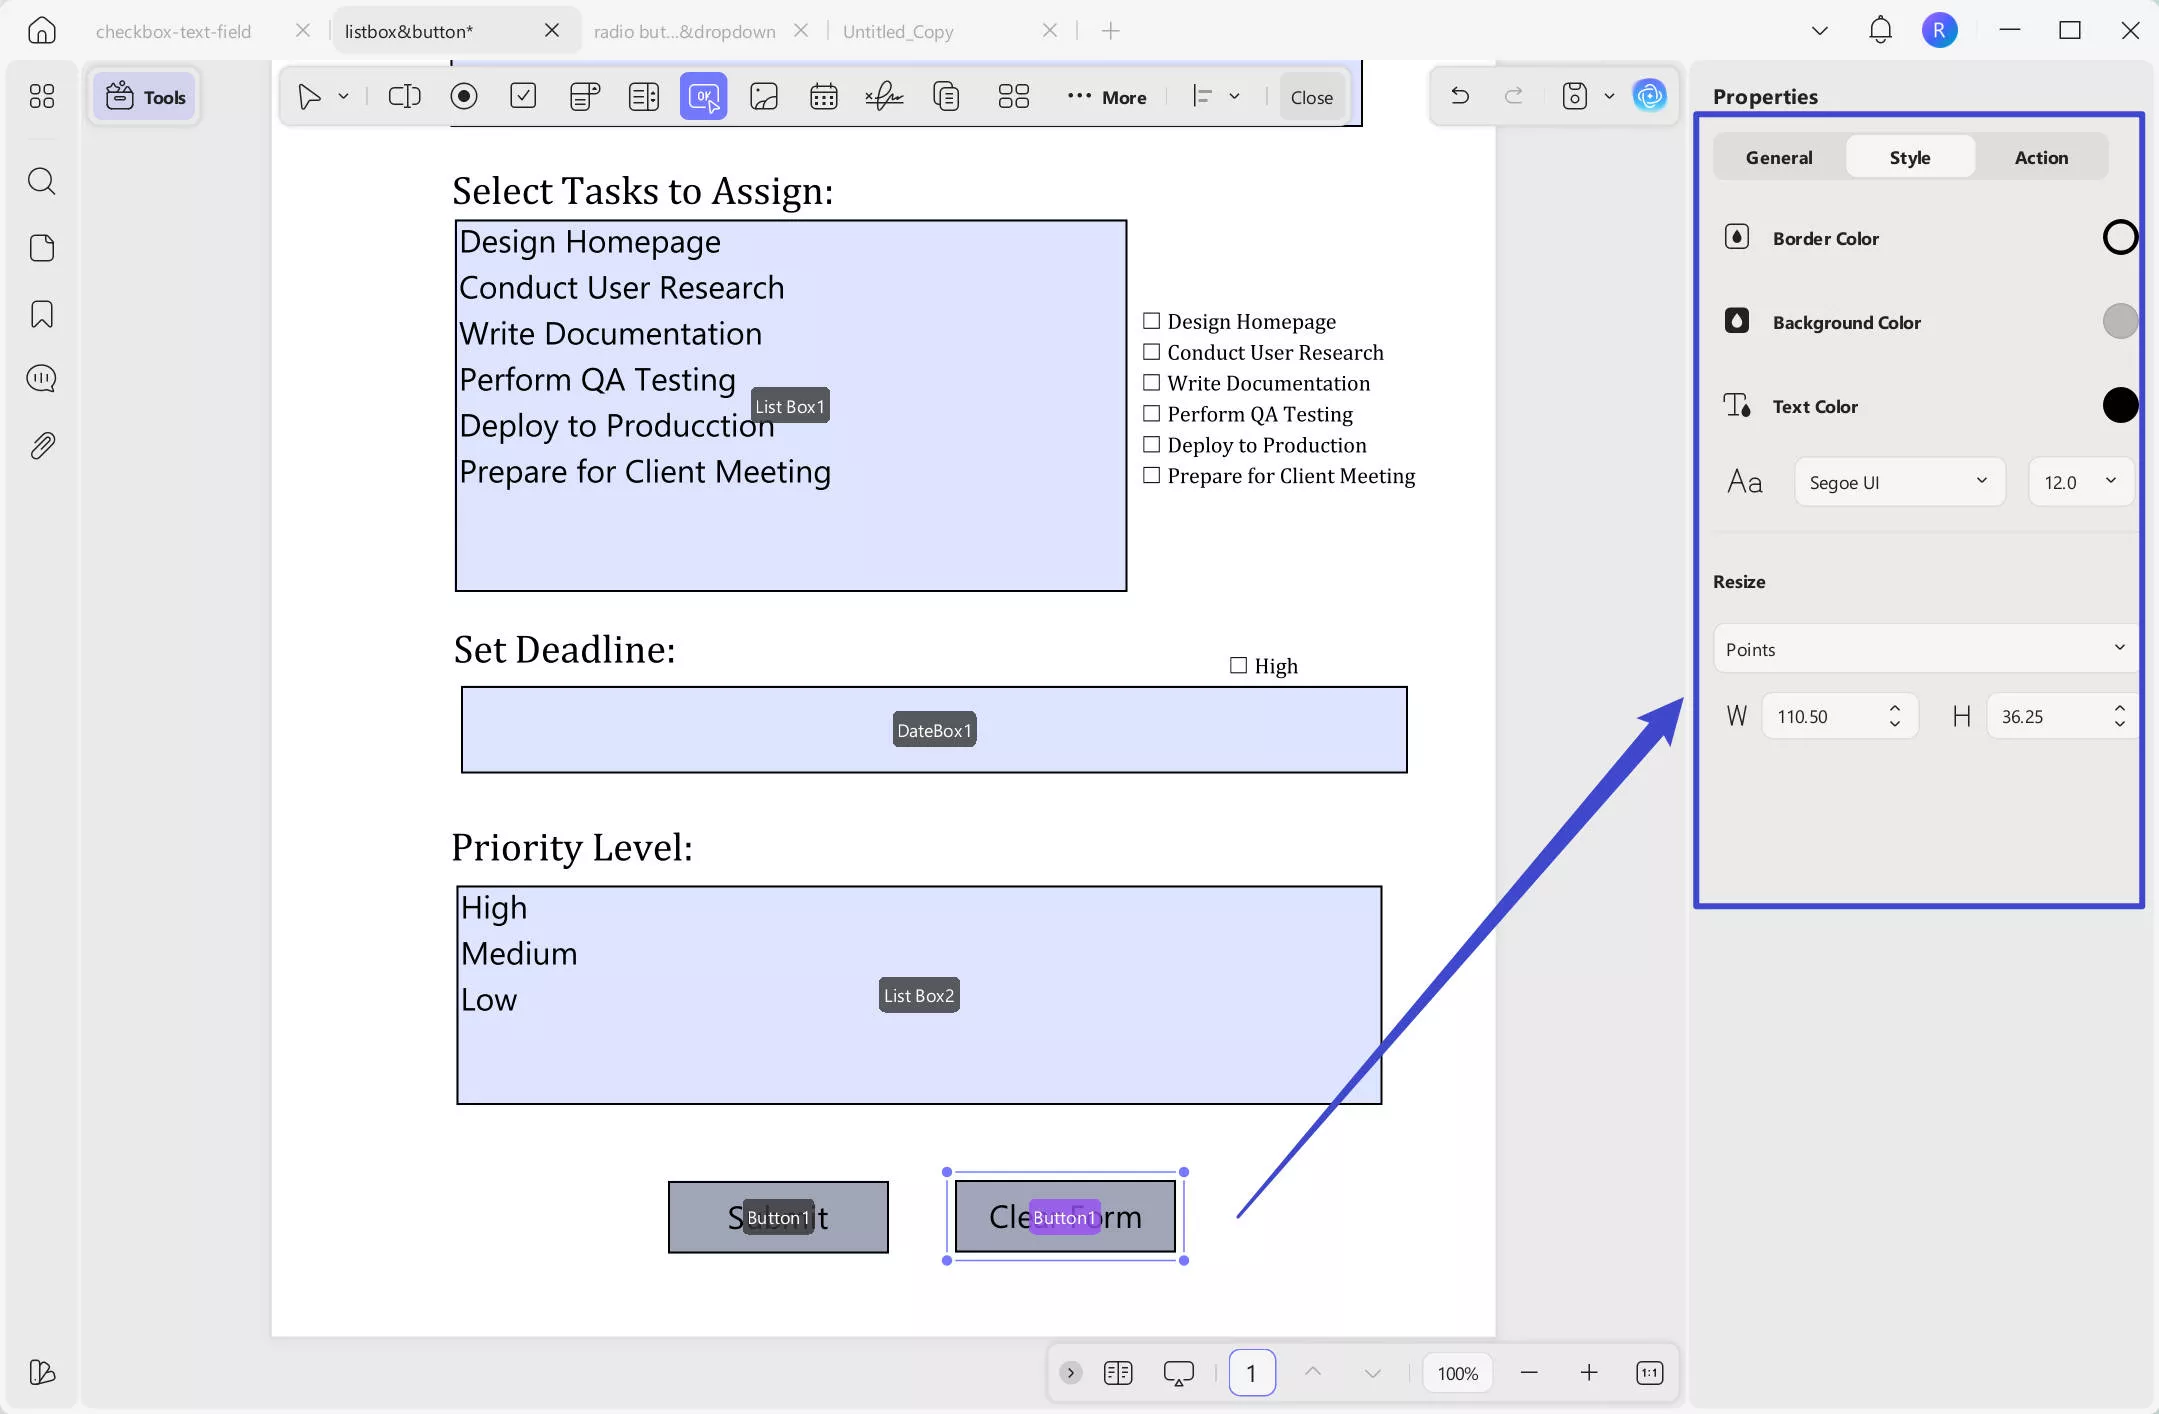This screenshot has height=1414, width=2159.
Task: Check the Deploy to Production checkbox
Action: (1152, 445)
